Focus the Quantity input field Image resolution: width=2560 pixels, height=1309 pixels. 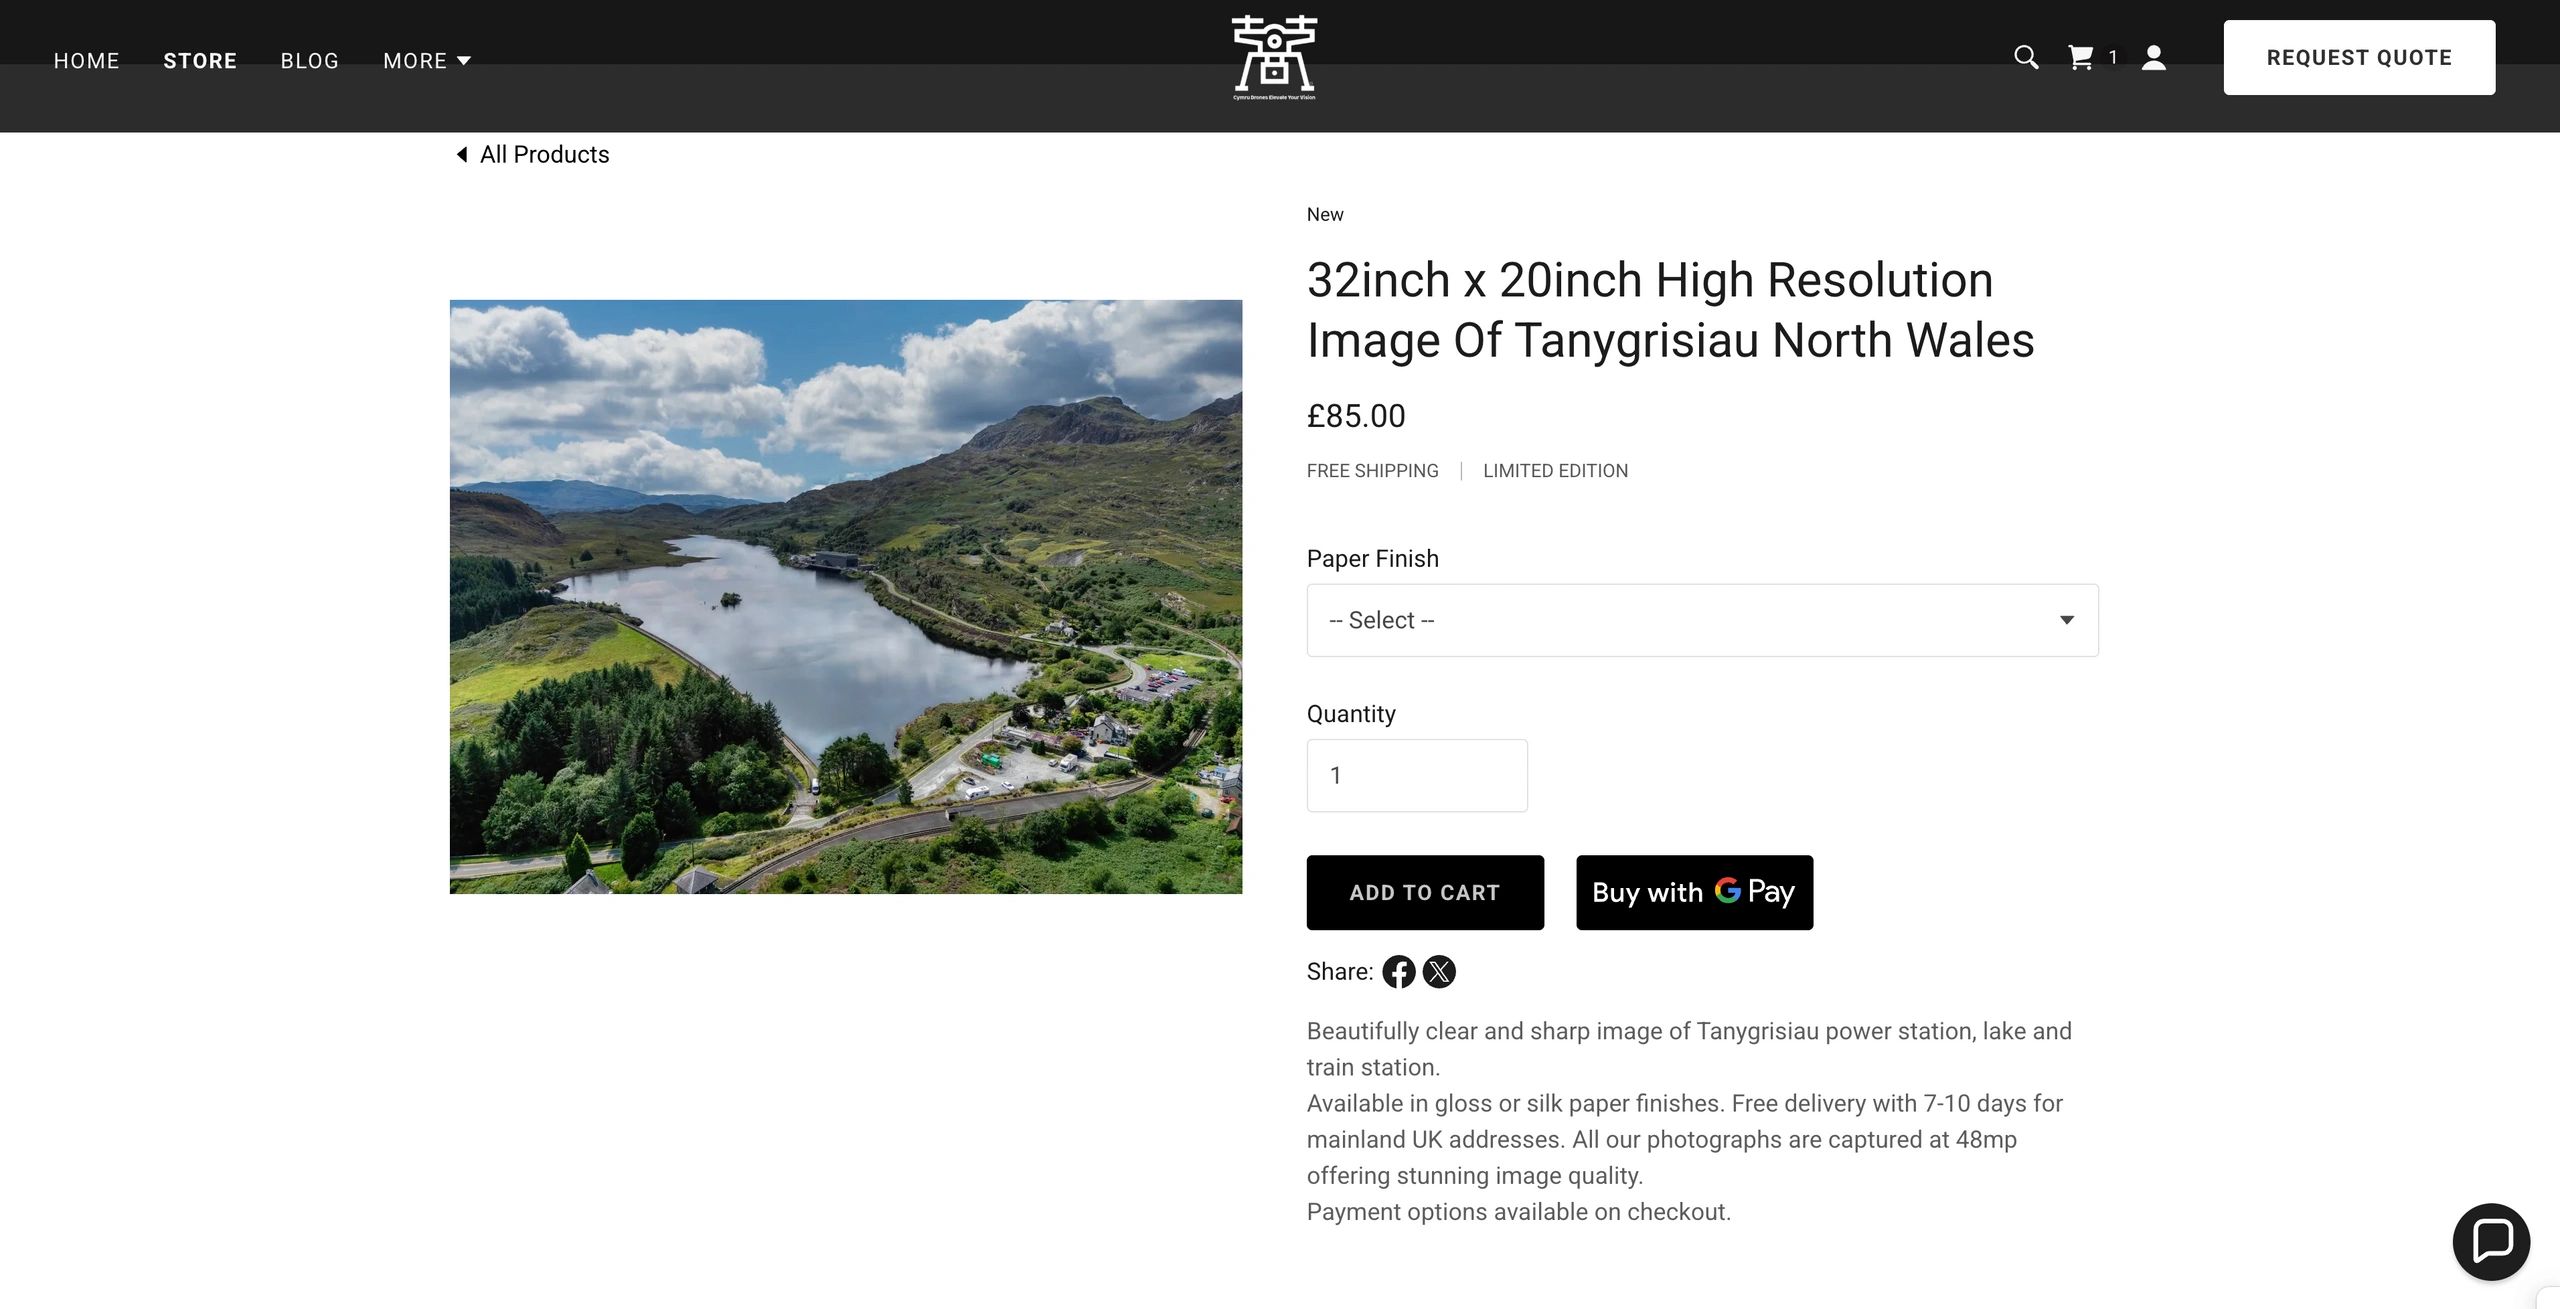1417,775
